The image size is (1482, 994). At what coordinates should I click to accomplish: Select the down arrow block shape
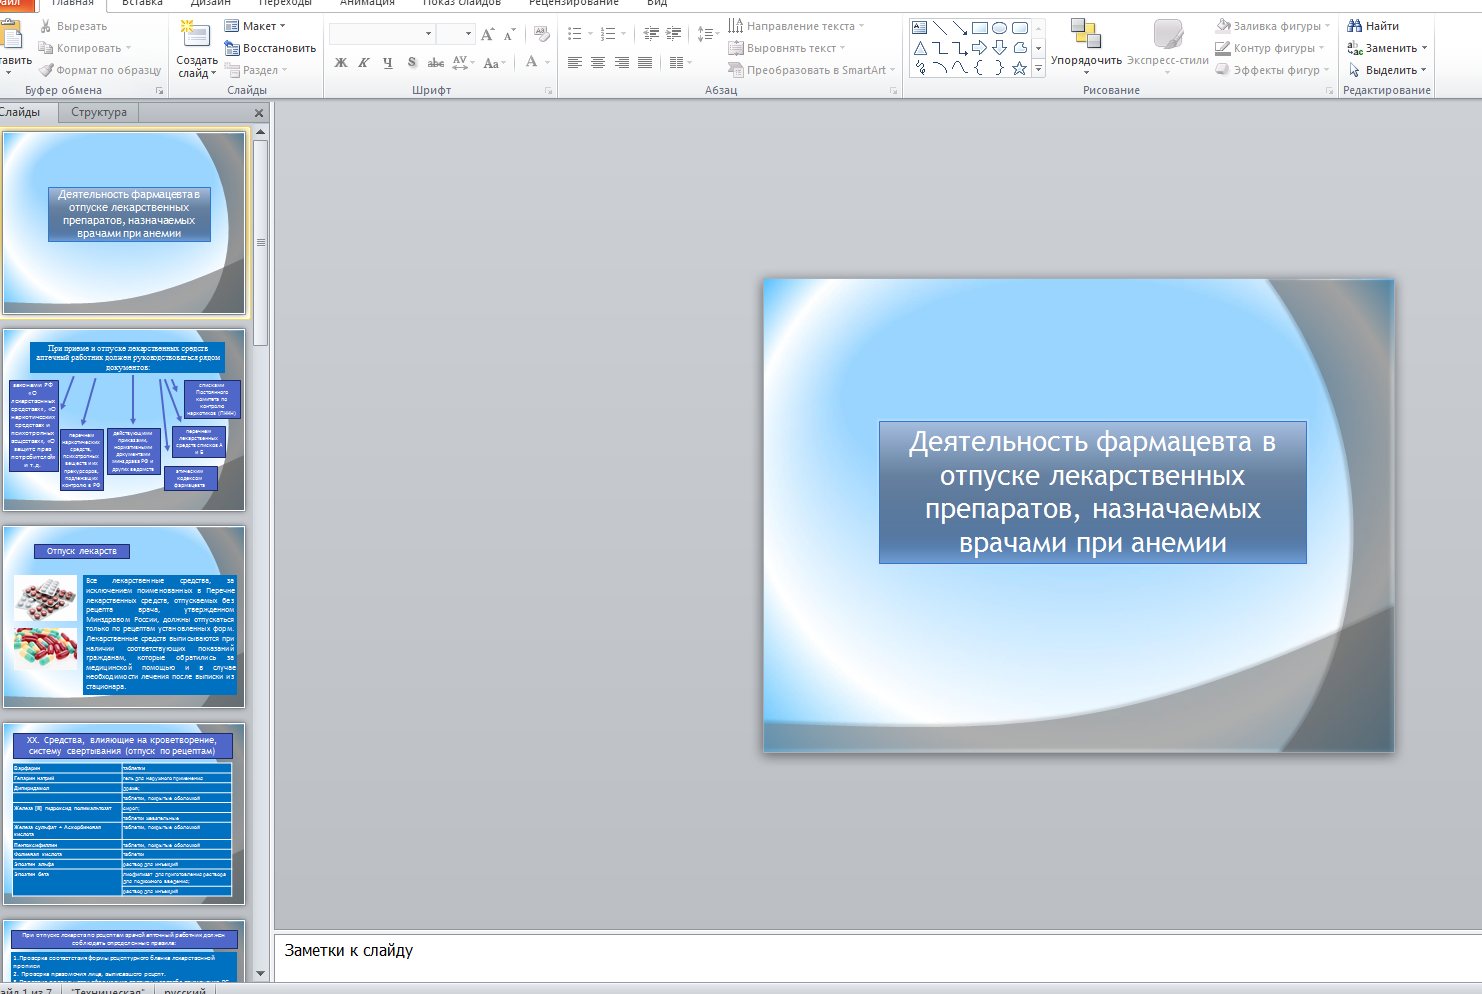pos(1000,48)
